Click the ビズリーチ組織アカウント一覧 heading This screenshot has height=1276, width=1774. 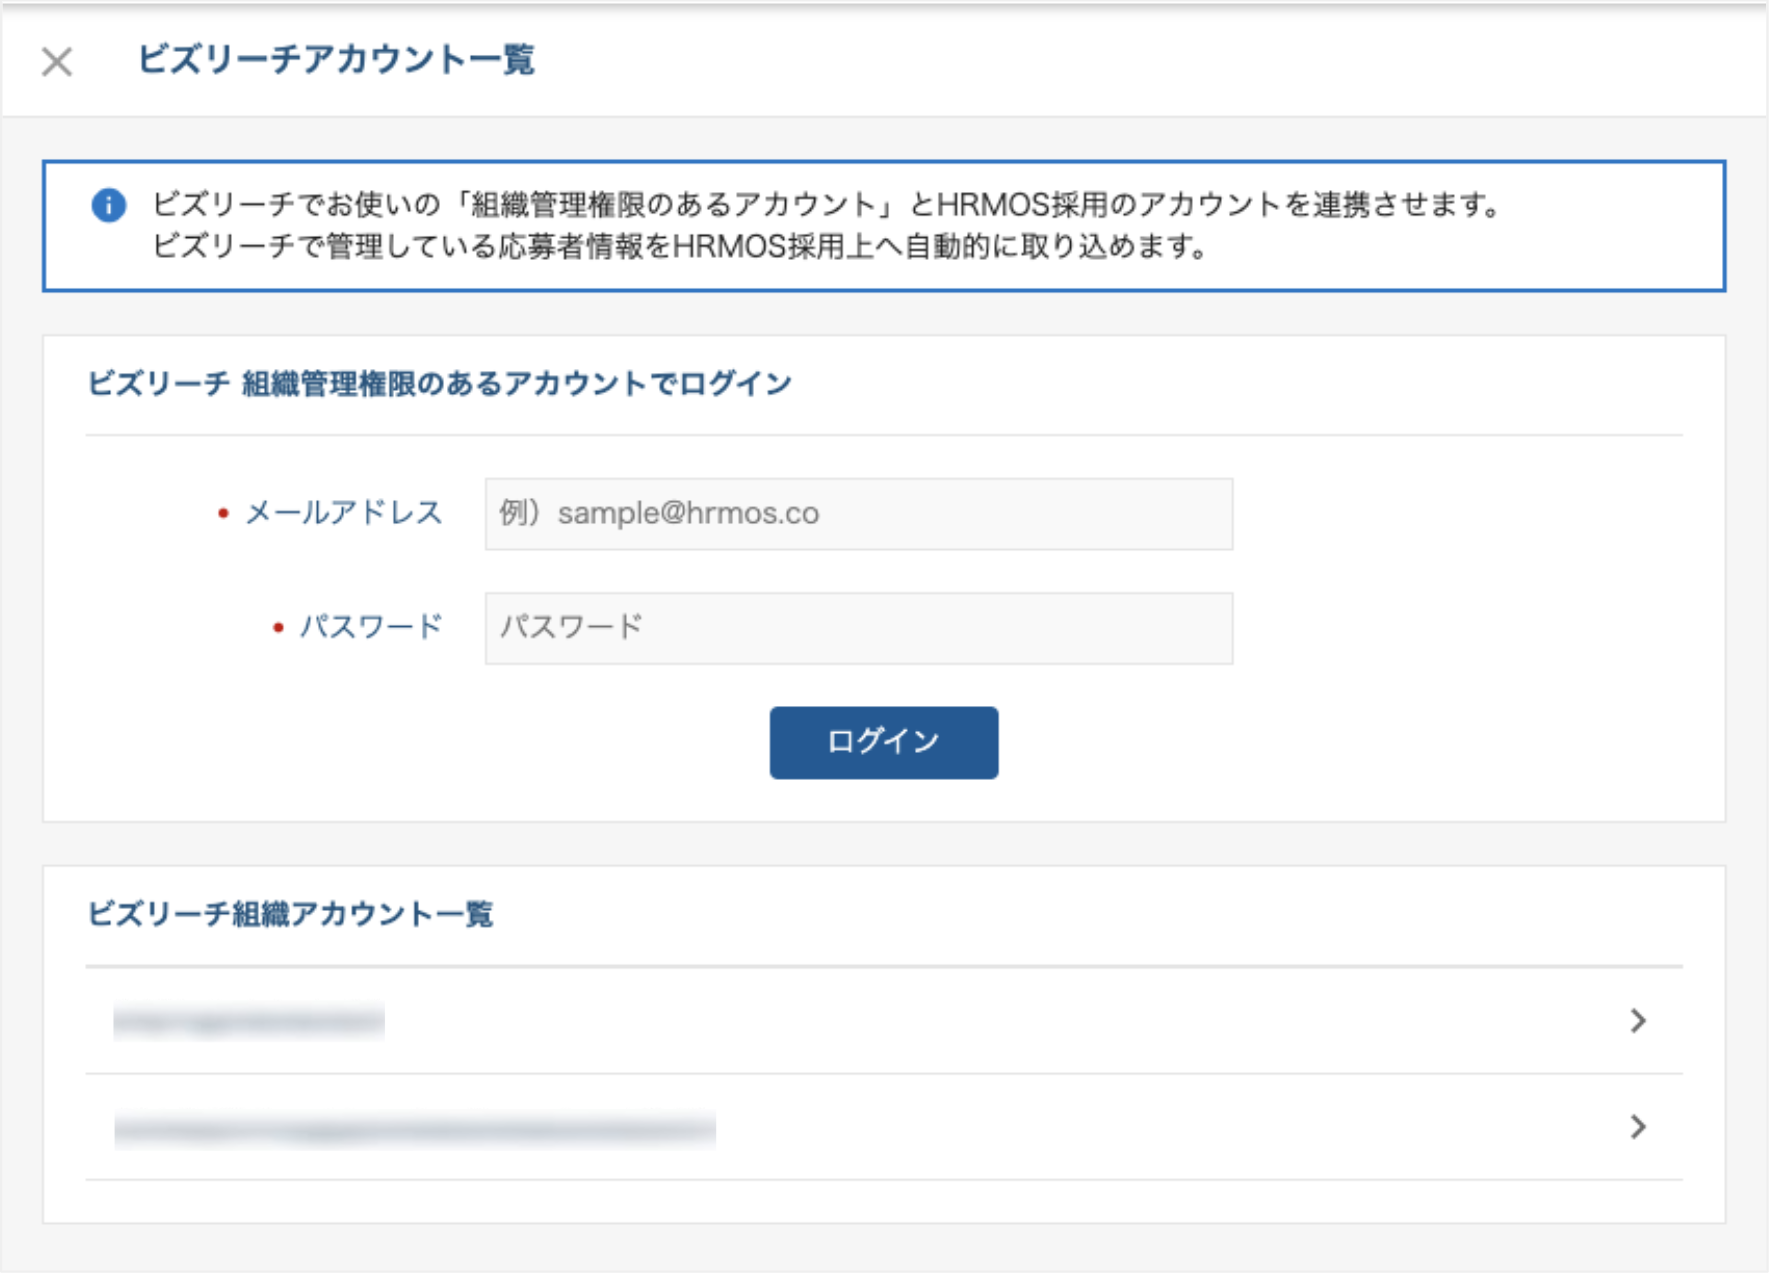coord(291,914)
